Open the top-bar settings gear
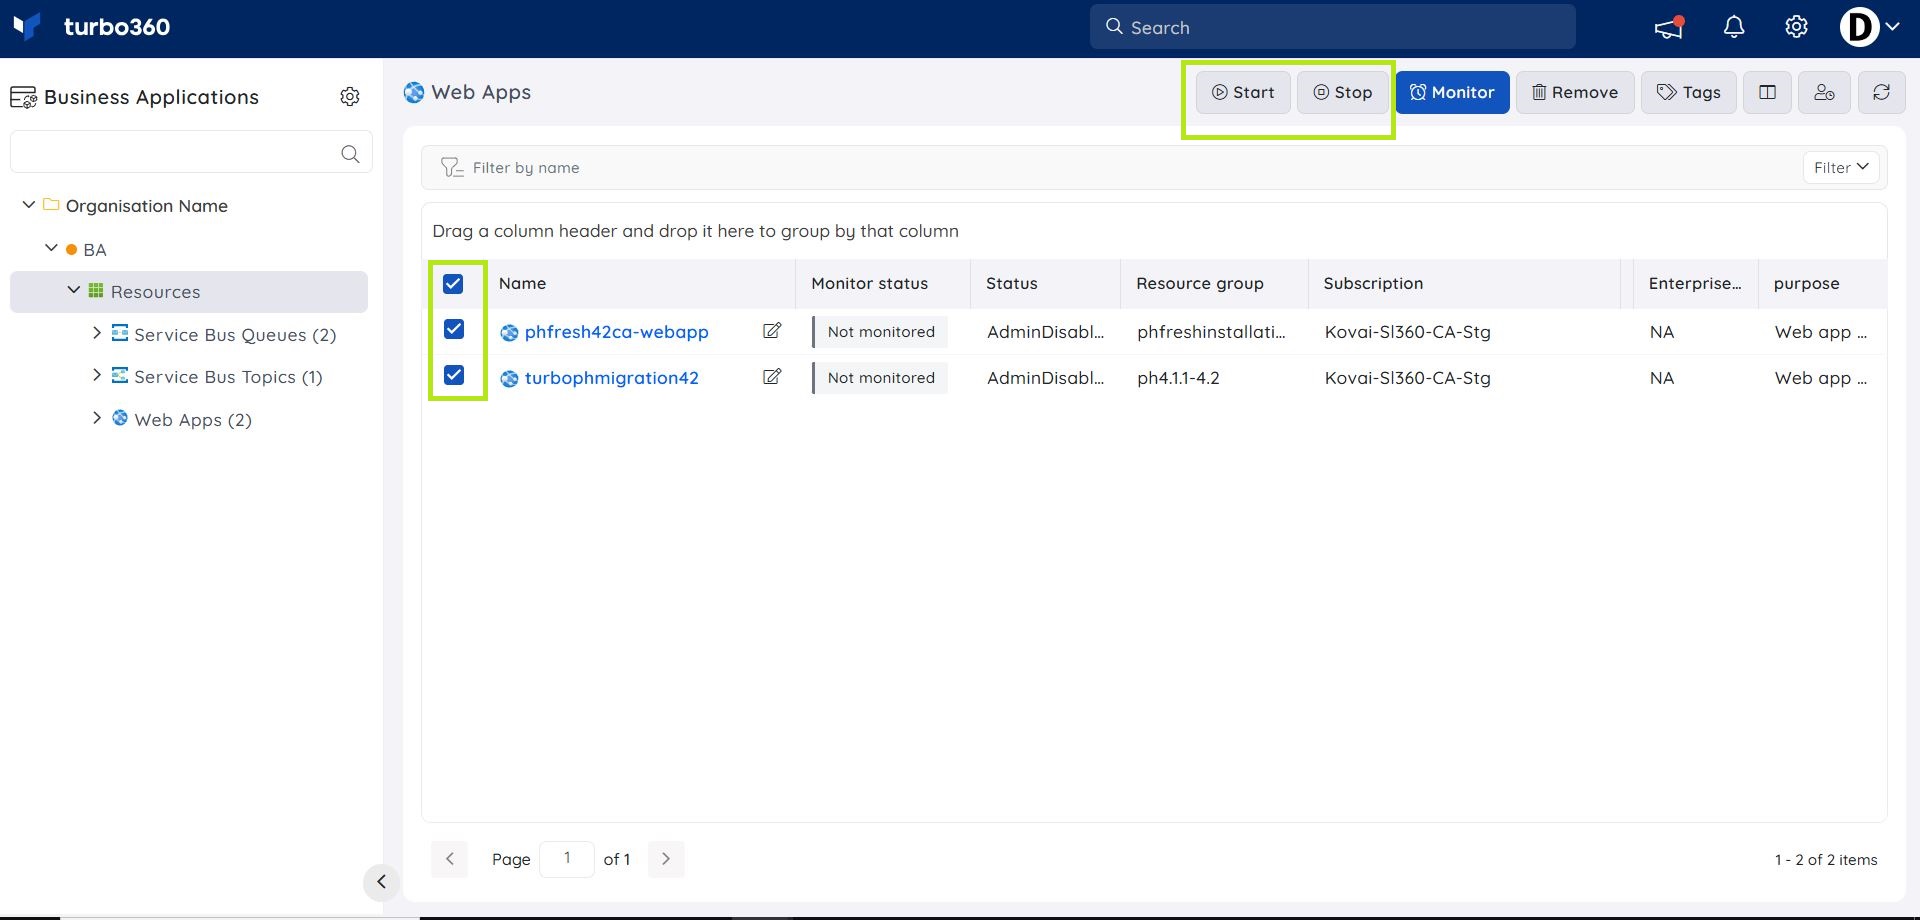The height and width of the screenshot is (920, 1920). coord(1796,28)
